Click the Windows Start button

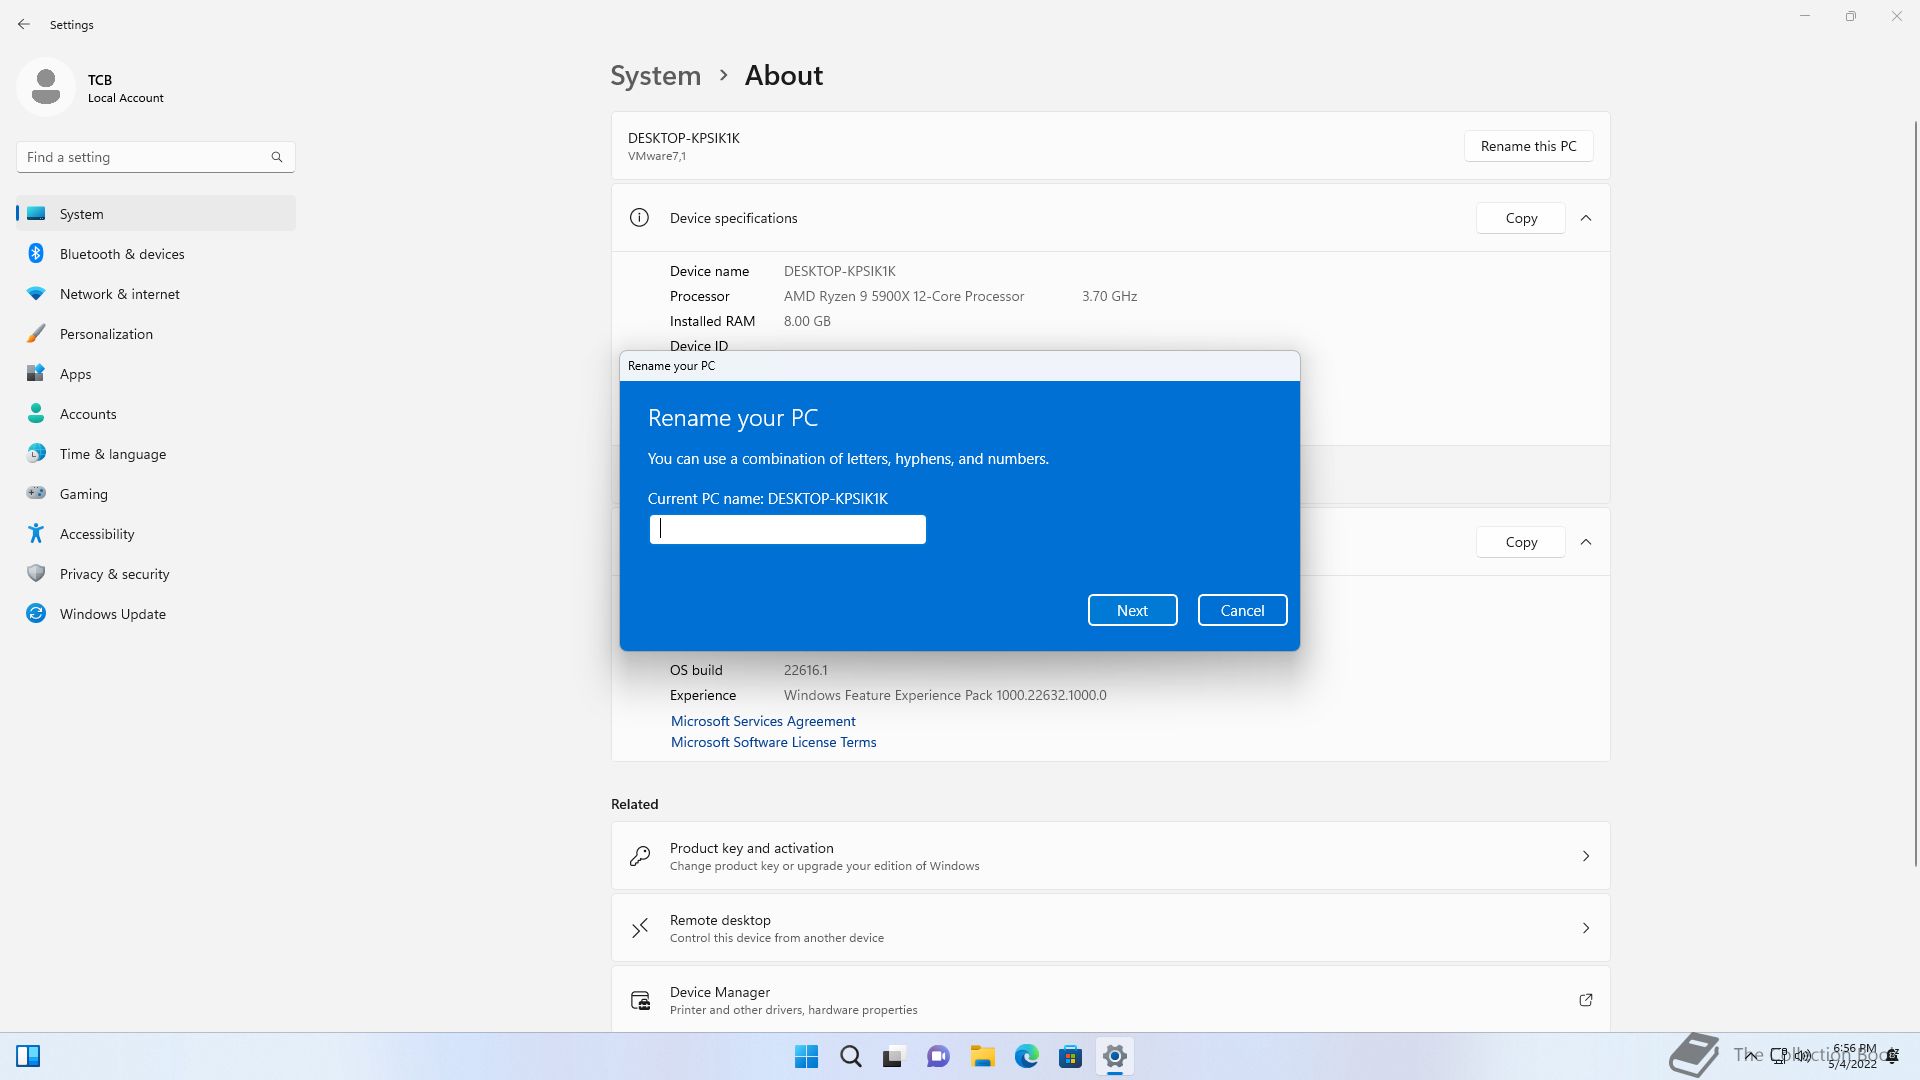(x=806, y=1057)
